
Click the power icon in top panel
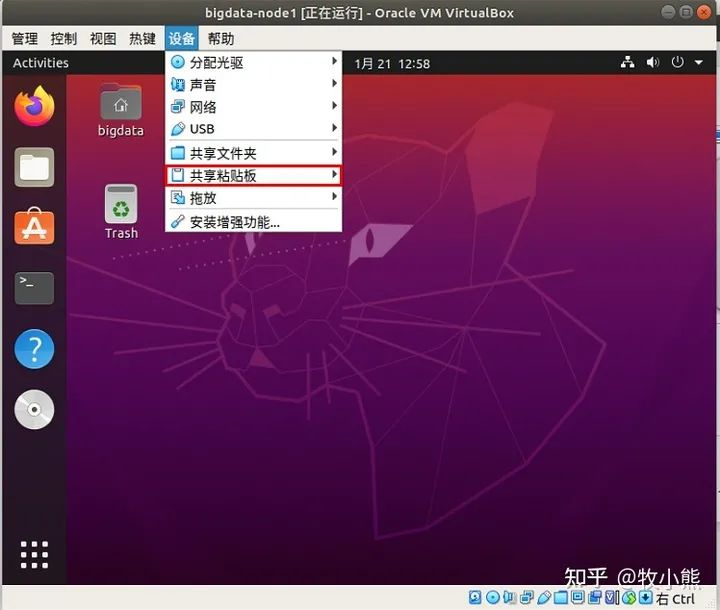coord(677,62)
